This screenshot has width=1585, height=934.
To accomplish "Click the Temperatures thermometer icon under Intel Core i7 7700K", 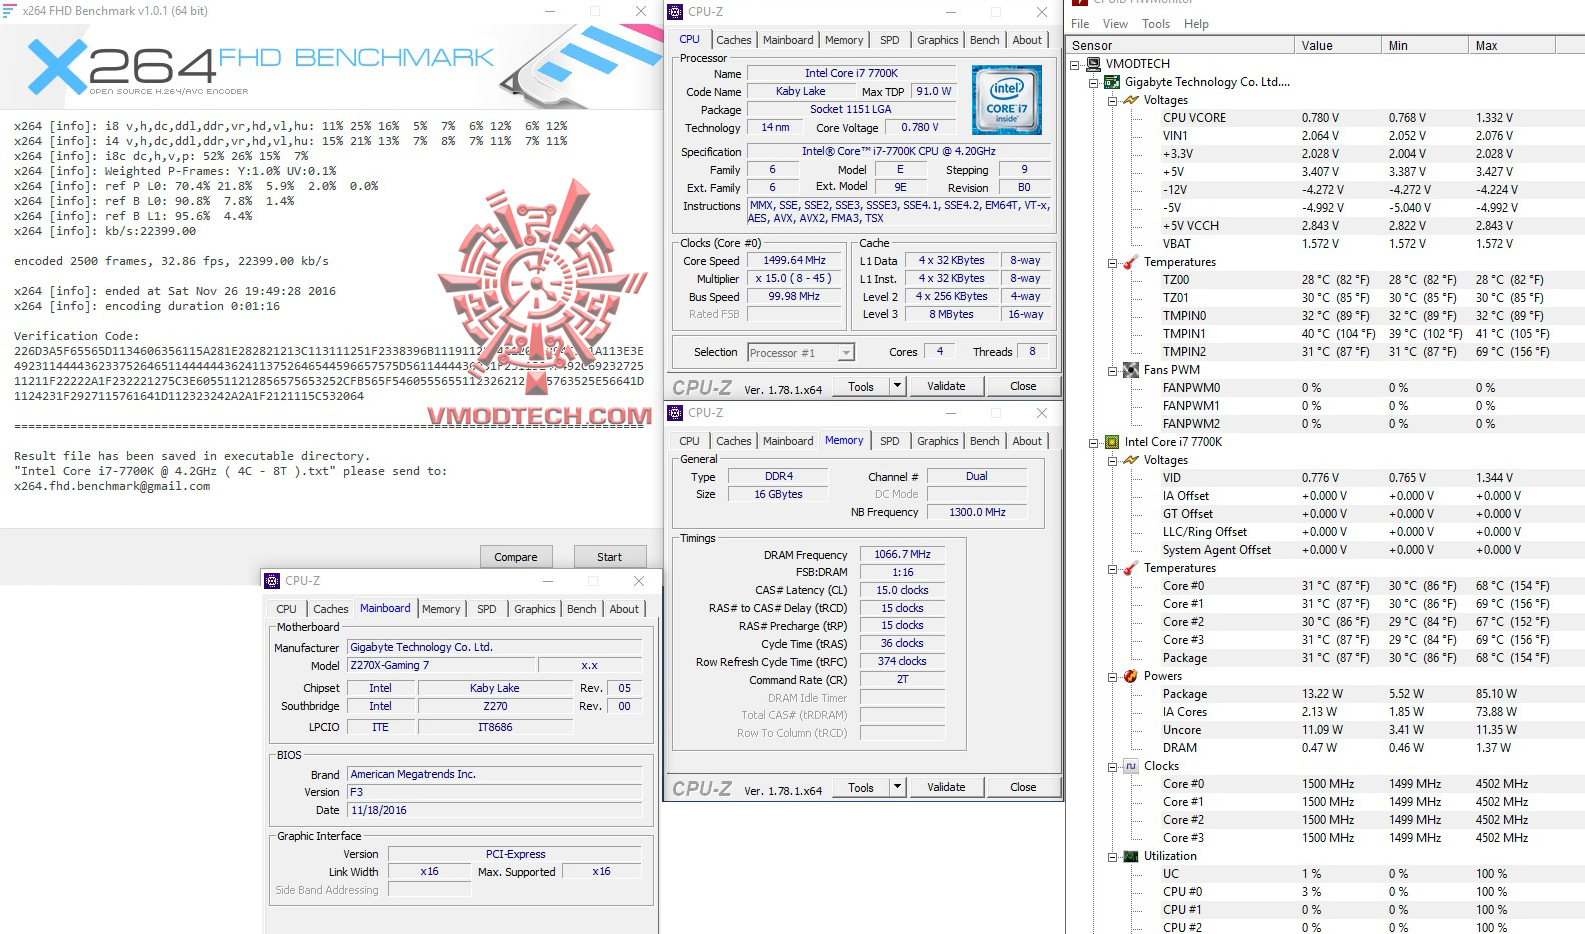I will click(x=1131, y=568).
